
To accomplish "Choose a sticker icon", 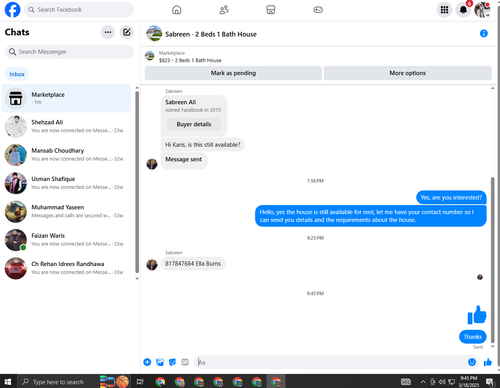I will pyautogui.click(x=172, y=362).
